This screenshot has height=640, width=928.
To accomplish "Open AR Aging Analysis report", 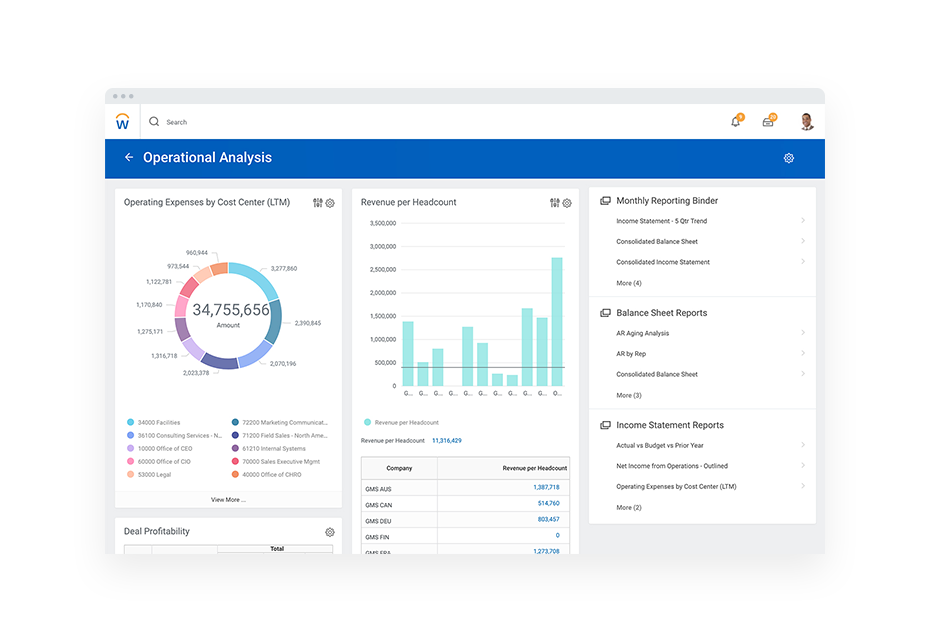I will coord(643,334).
